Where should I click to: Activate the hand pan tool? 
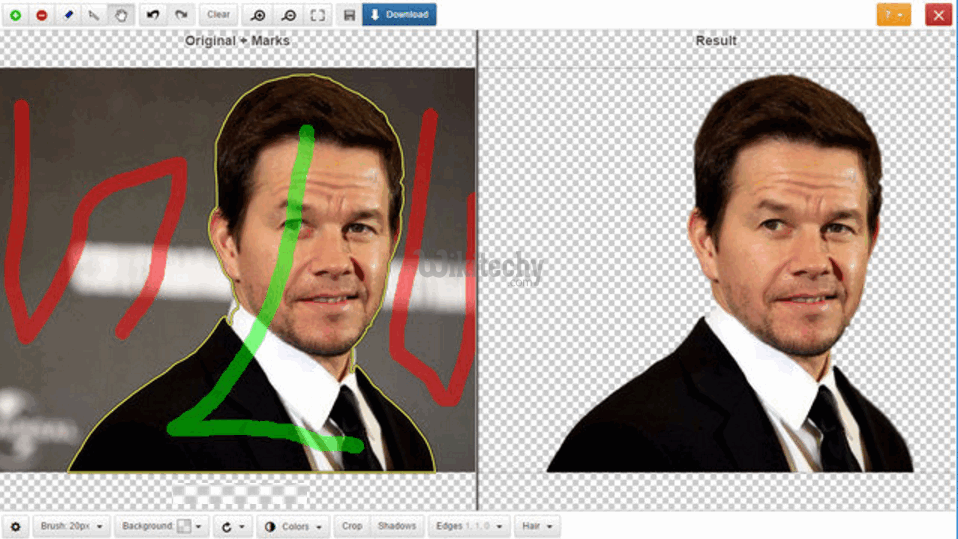pos(120,15)
